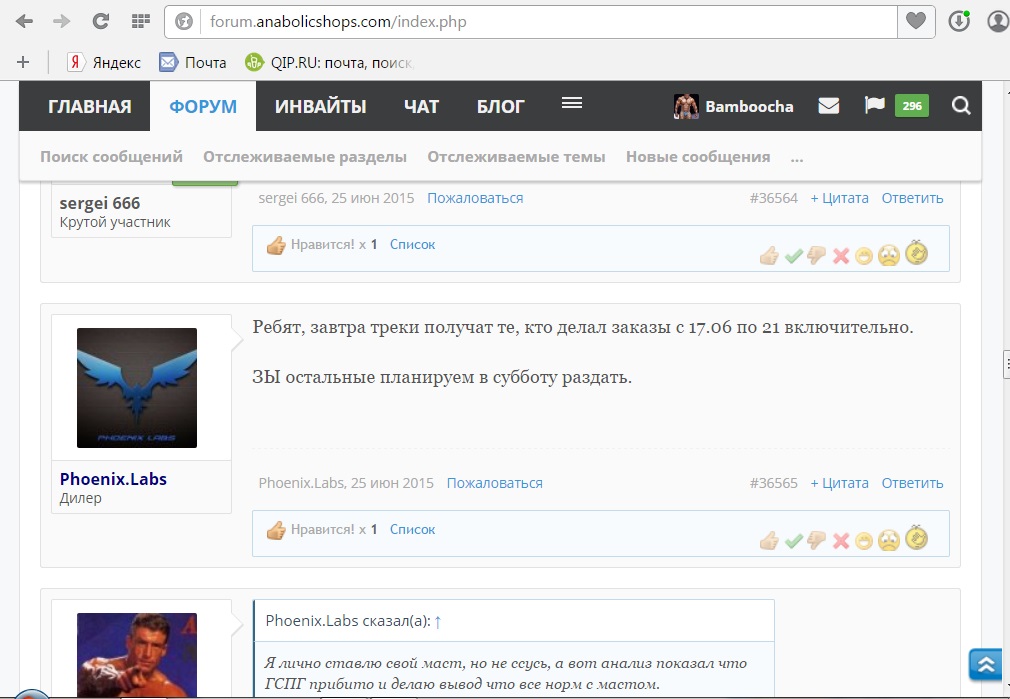
Task: Expand the ellipsis in the sub-navigation
Action: point(797,157)
